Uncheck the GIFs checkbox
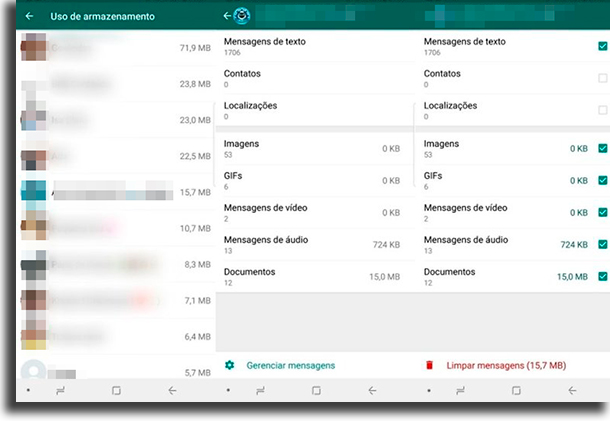This screenshot has height=421, width=610. pos(603,181)
